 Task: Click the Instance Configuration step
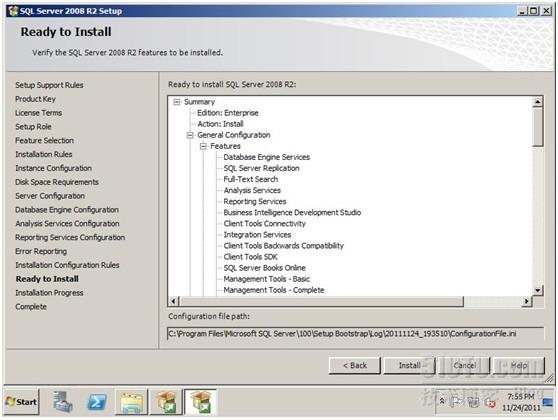coord(53,168)
